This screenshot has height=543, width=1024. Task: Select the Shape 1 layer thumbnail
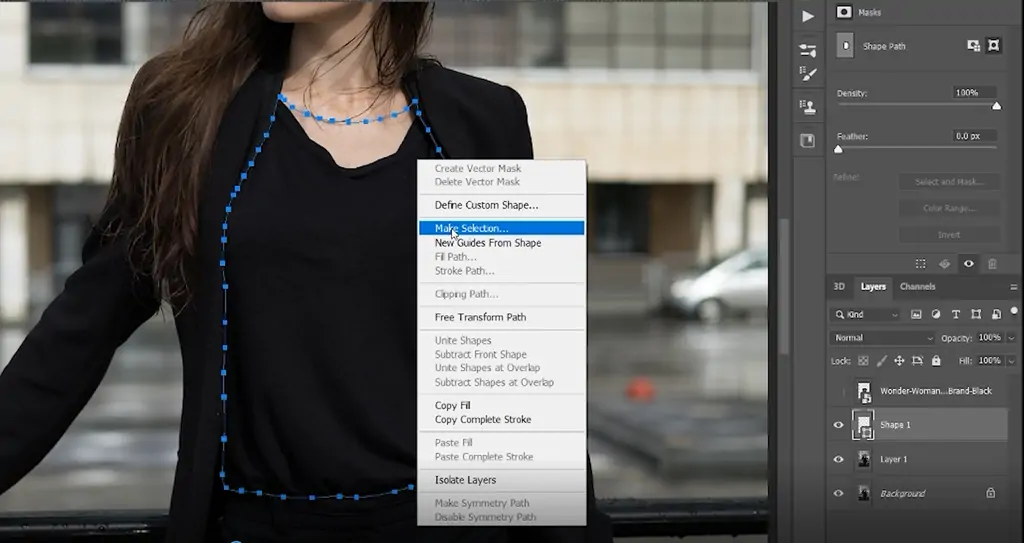point(863,425)
